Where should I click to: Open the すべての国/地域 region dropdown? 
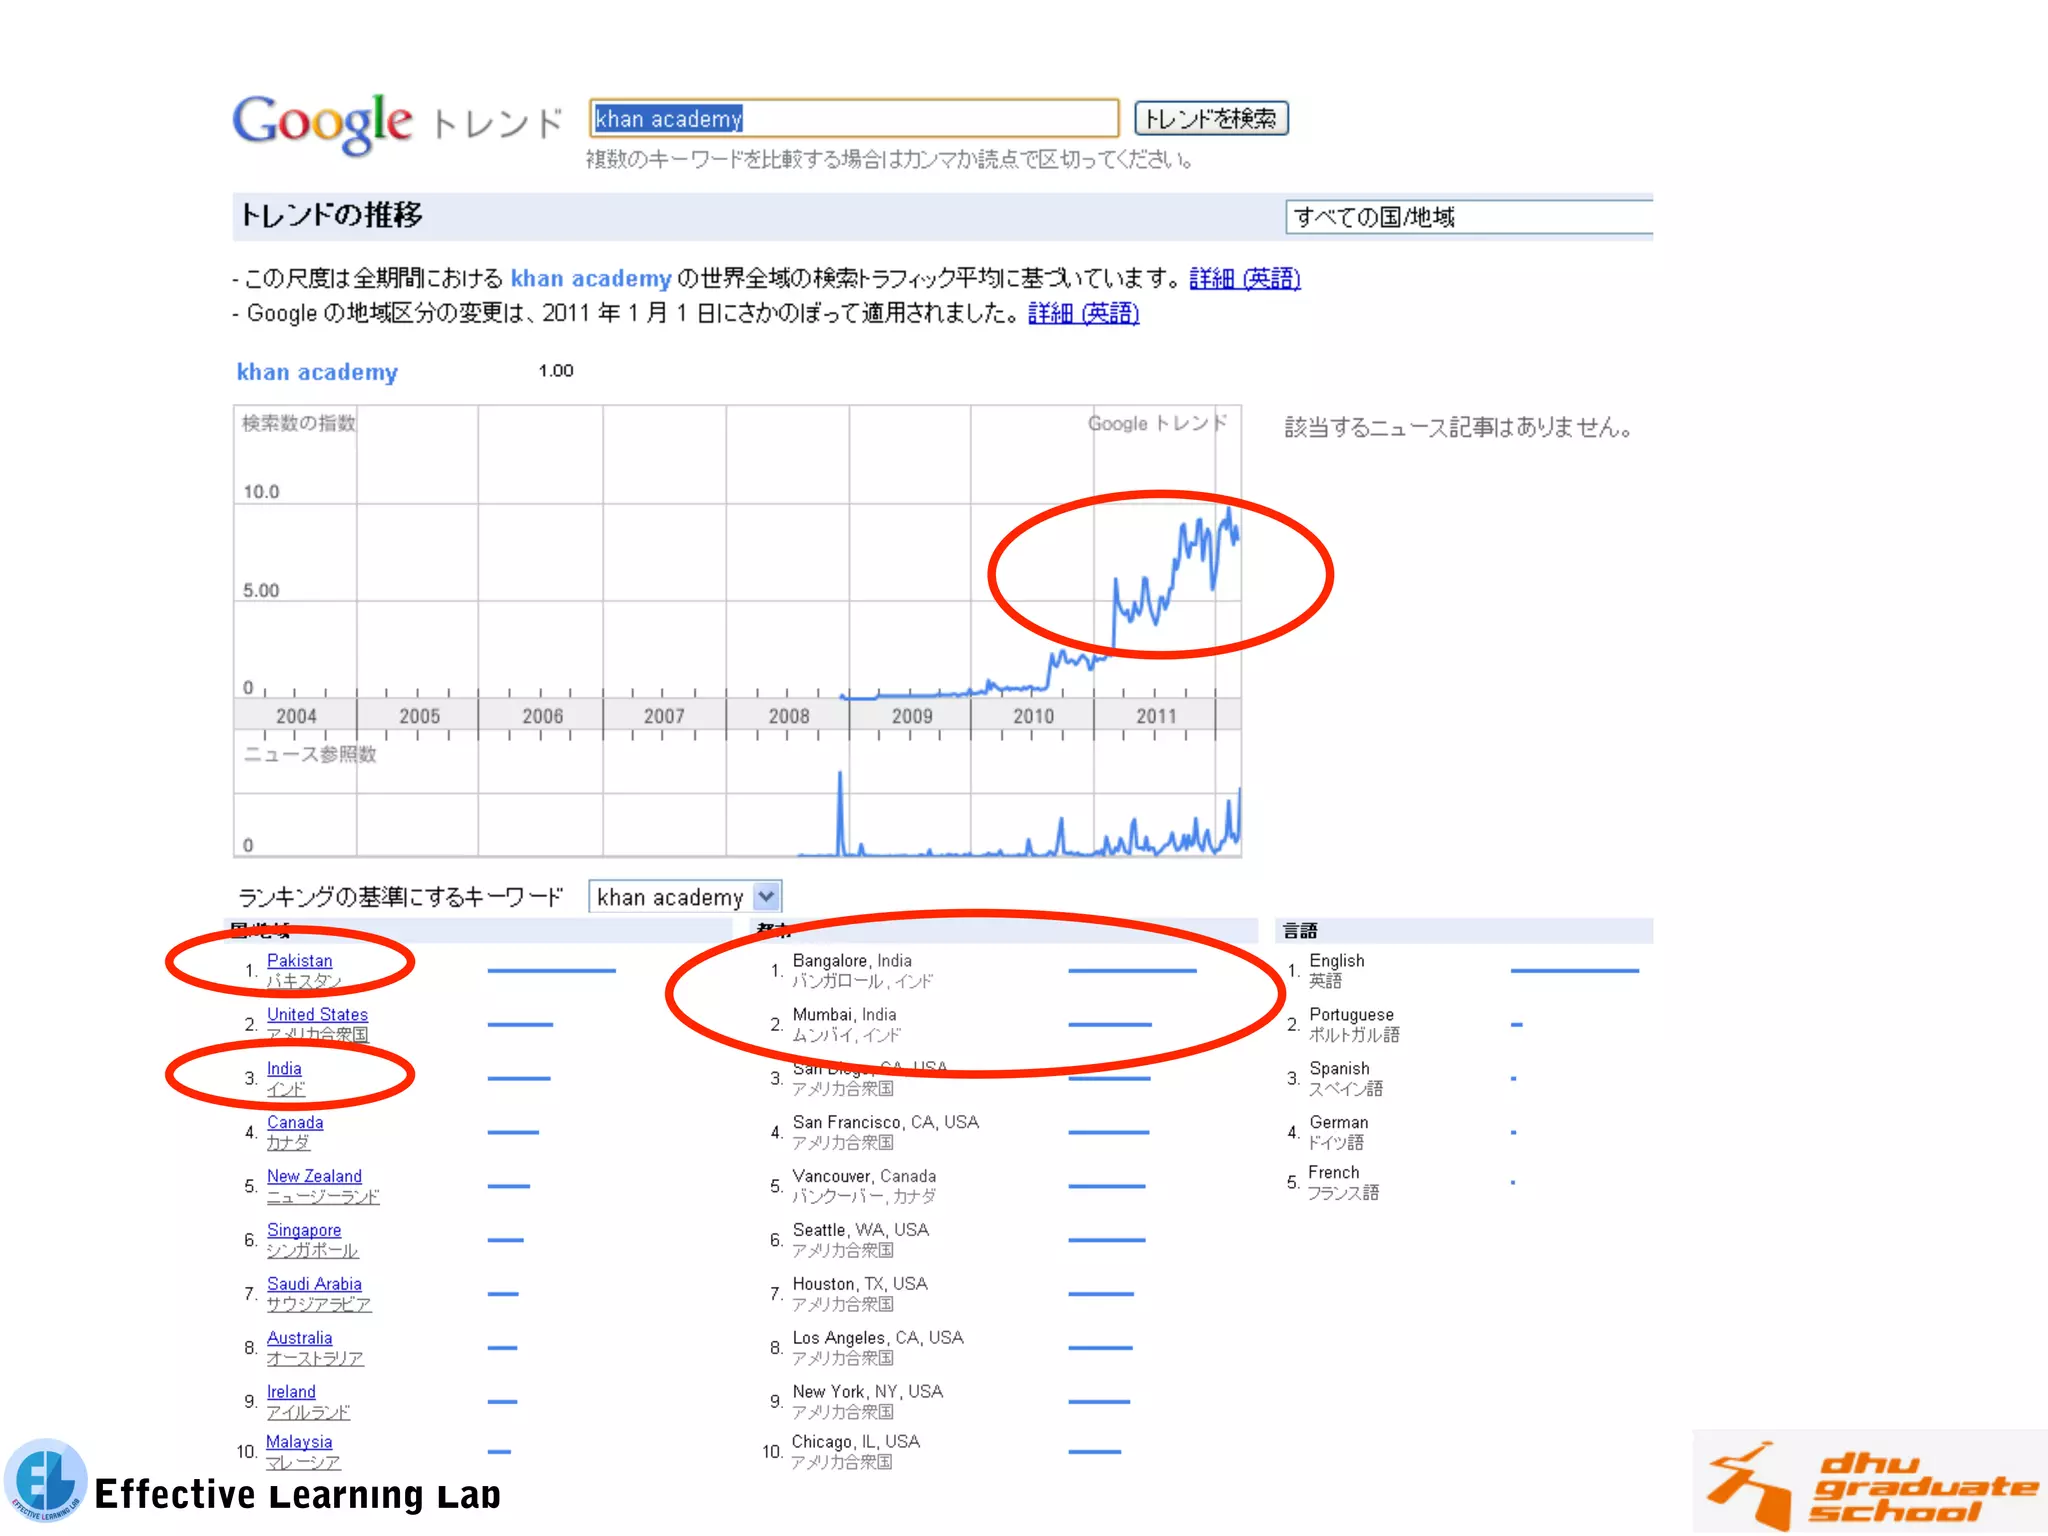(1467, 217)
